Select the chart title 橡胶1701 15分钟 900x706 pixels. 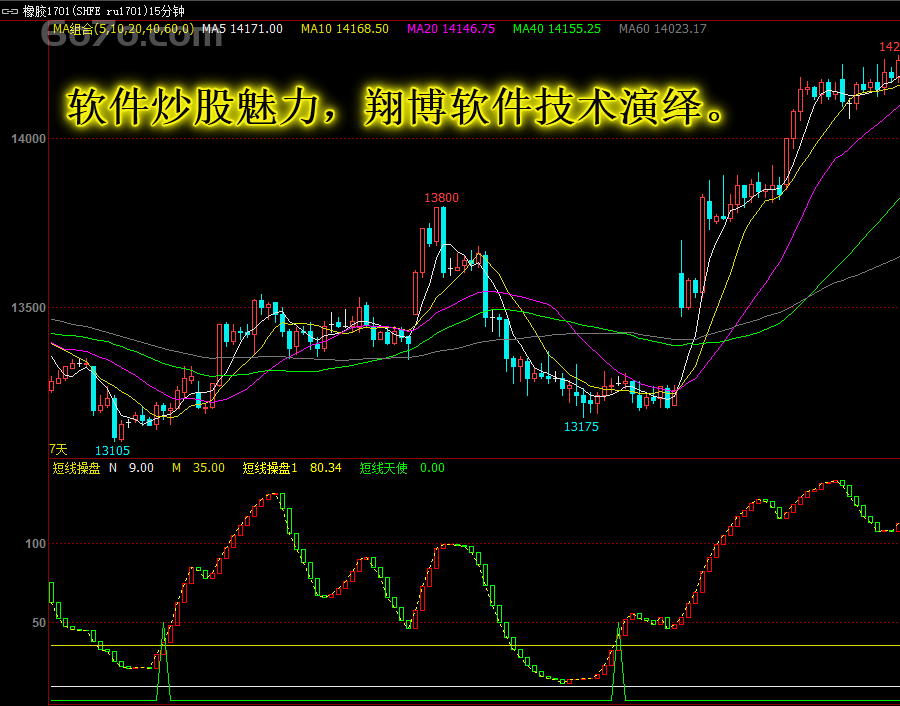click(x=103, y=11)
